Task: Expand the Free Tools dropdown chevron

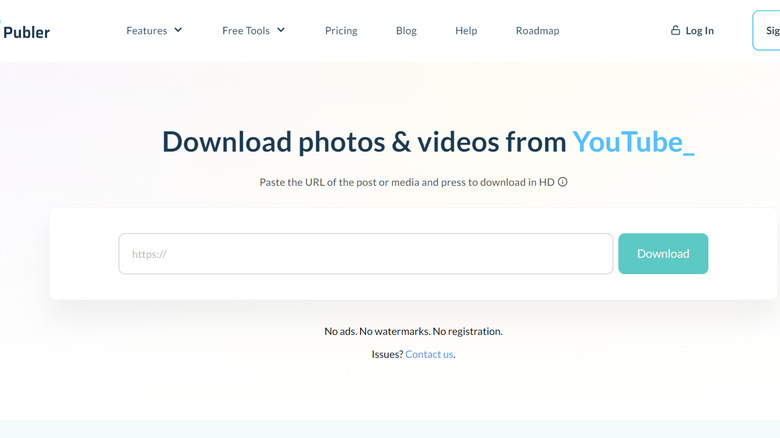Action: [281, 30]
